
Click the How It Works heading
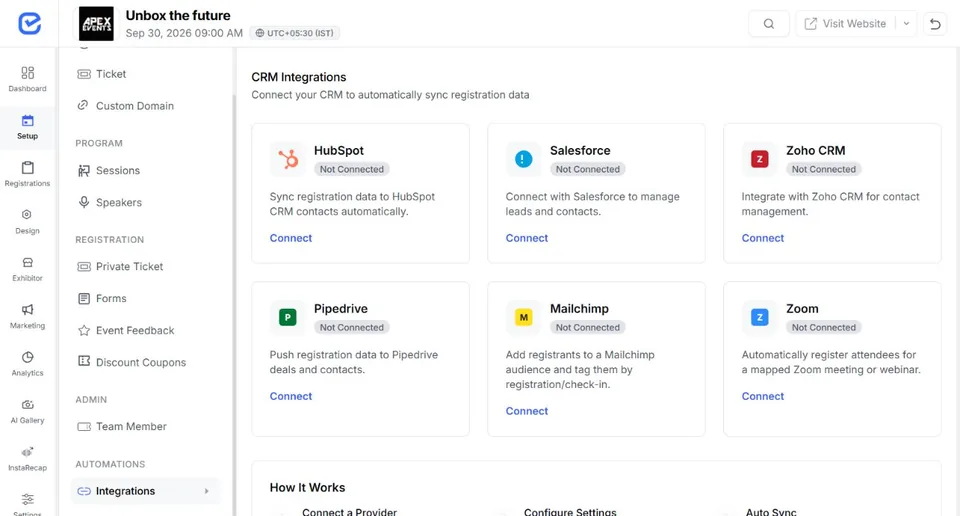[x=307, y=488]
